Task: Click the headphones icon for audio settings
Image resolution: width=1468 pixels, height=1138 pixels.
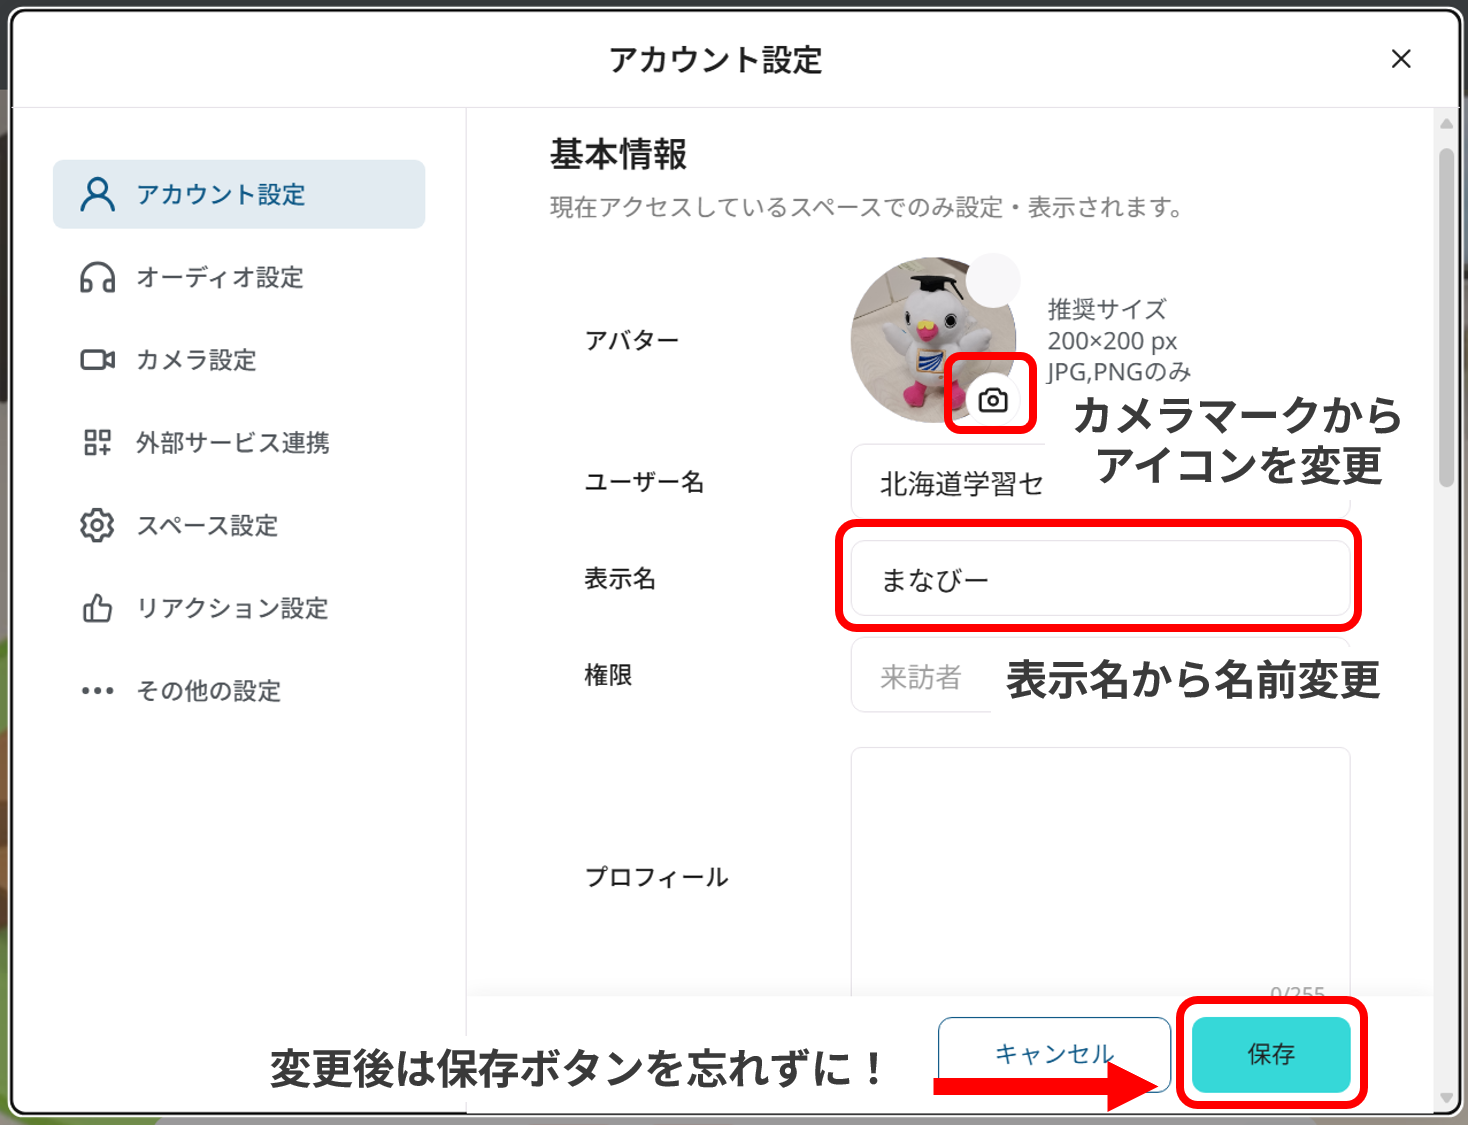Action: pyautogui.click(x=98, y=277)
